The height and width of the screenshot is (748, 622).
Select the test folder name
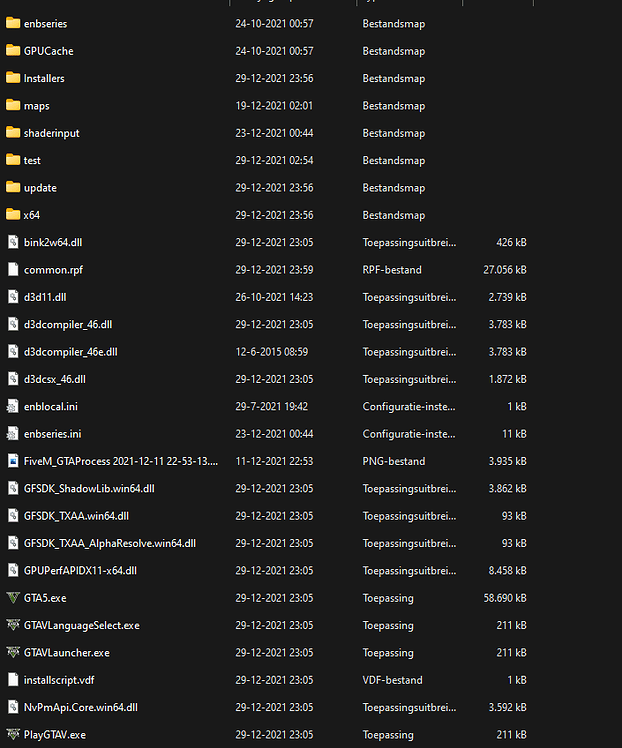[32, 160]
